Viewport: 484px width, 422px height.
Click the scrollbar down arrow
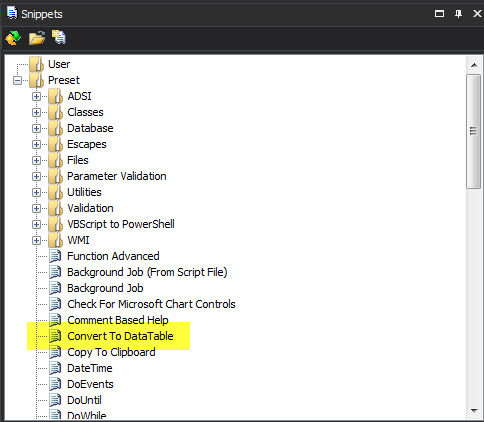pyautogui.click(x=474, y=411)
